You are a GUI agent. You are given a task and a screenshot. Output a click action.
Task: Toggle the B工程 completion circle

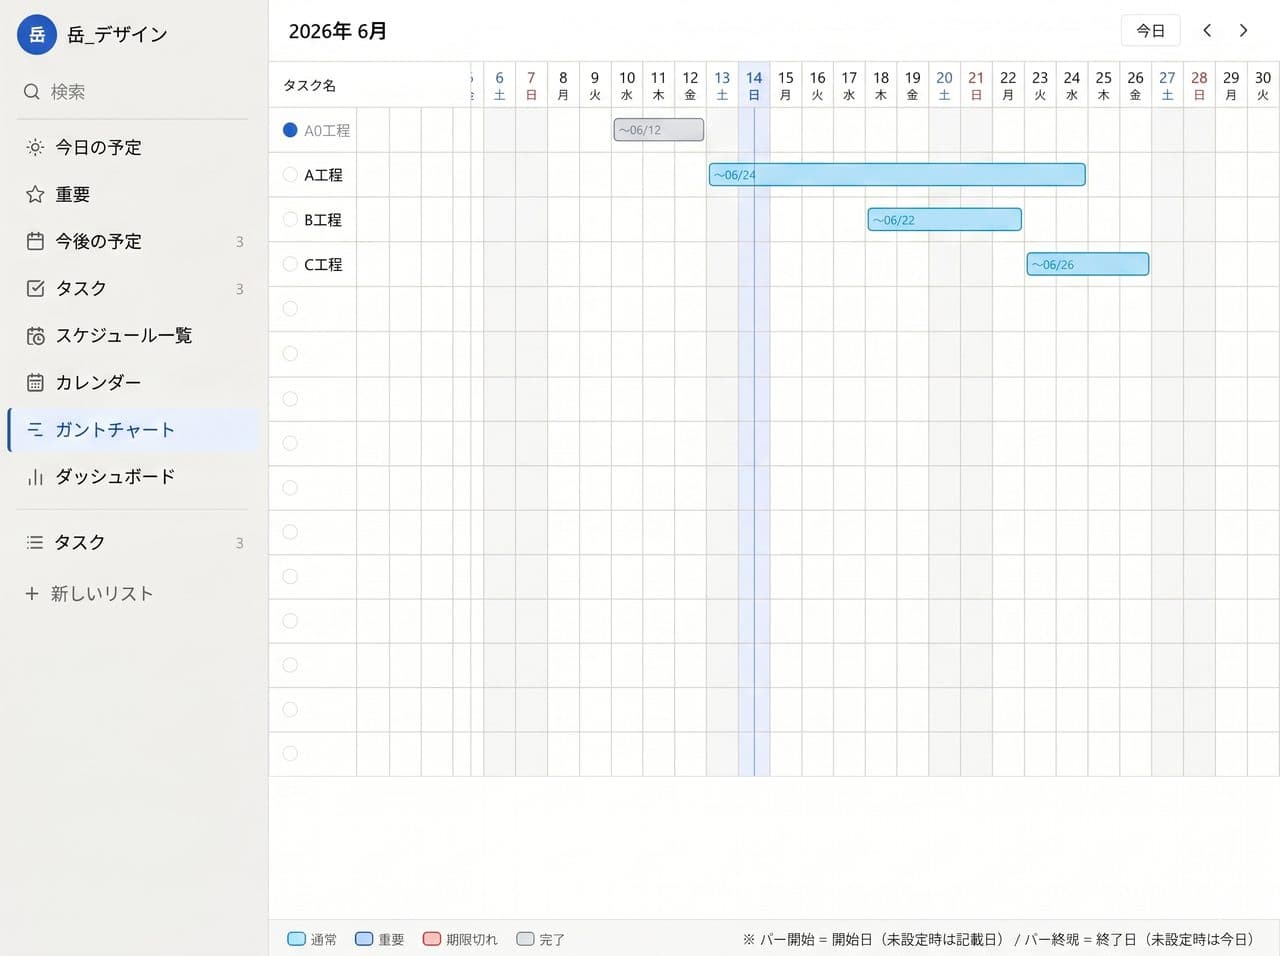290,219
